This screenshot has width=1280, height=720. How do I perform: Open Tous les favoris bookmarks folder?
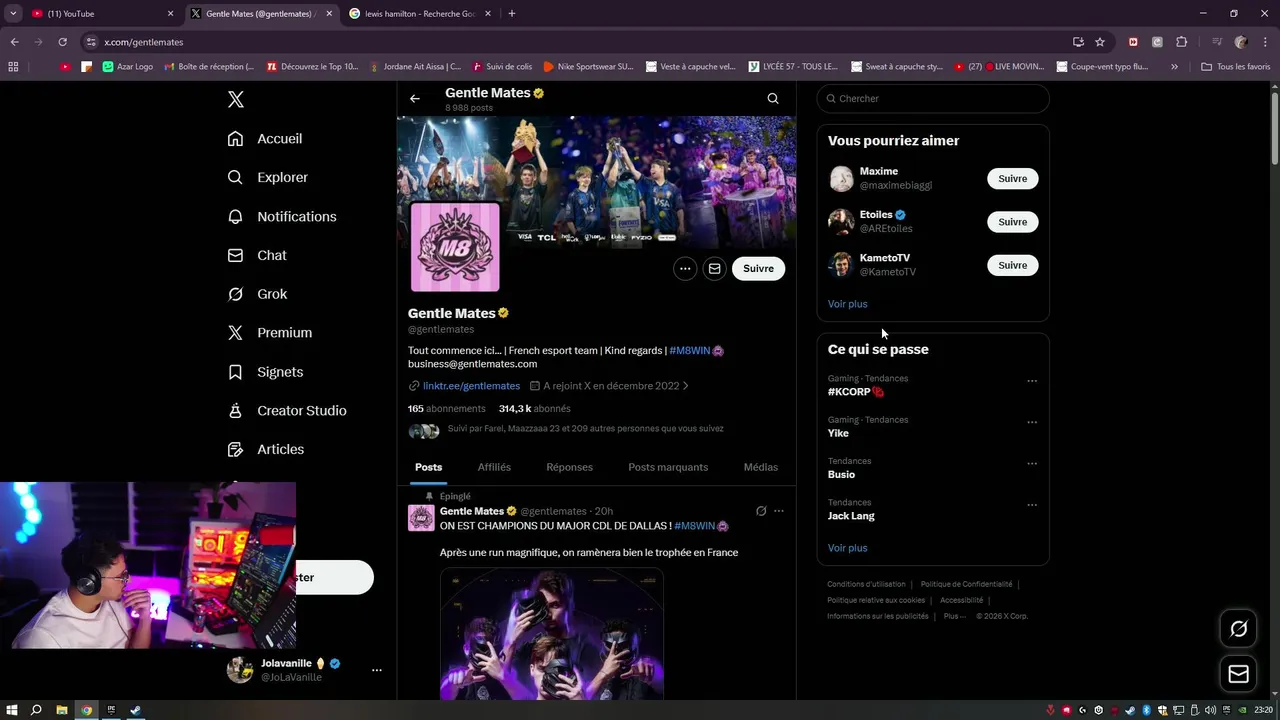point(1235,67)
